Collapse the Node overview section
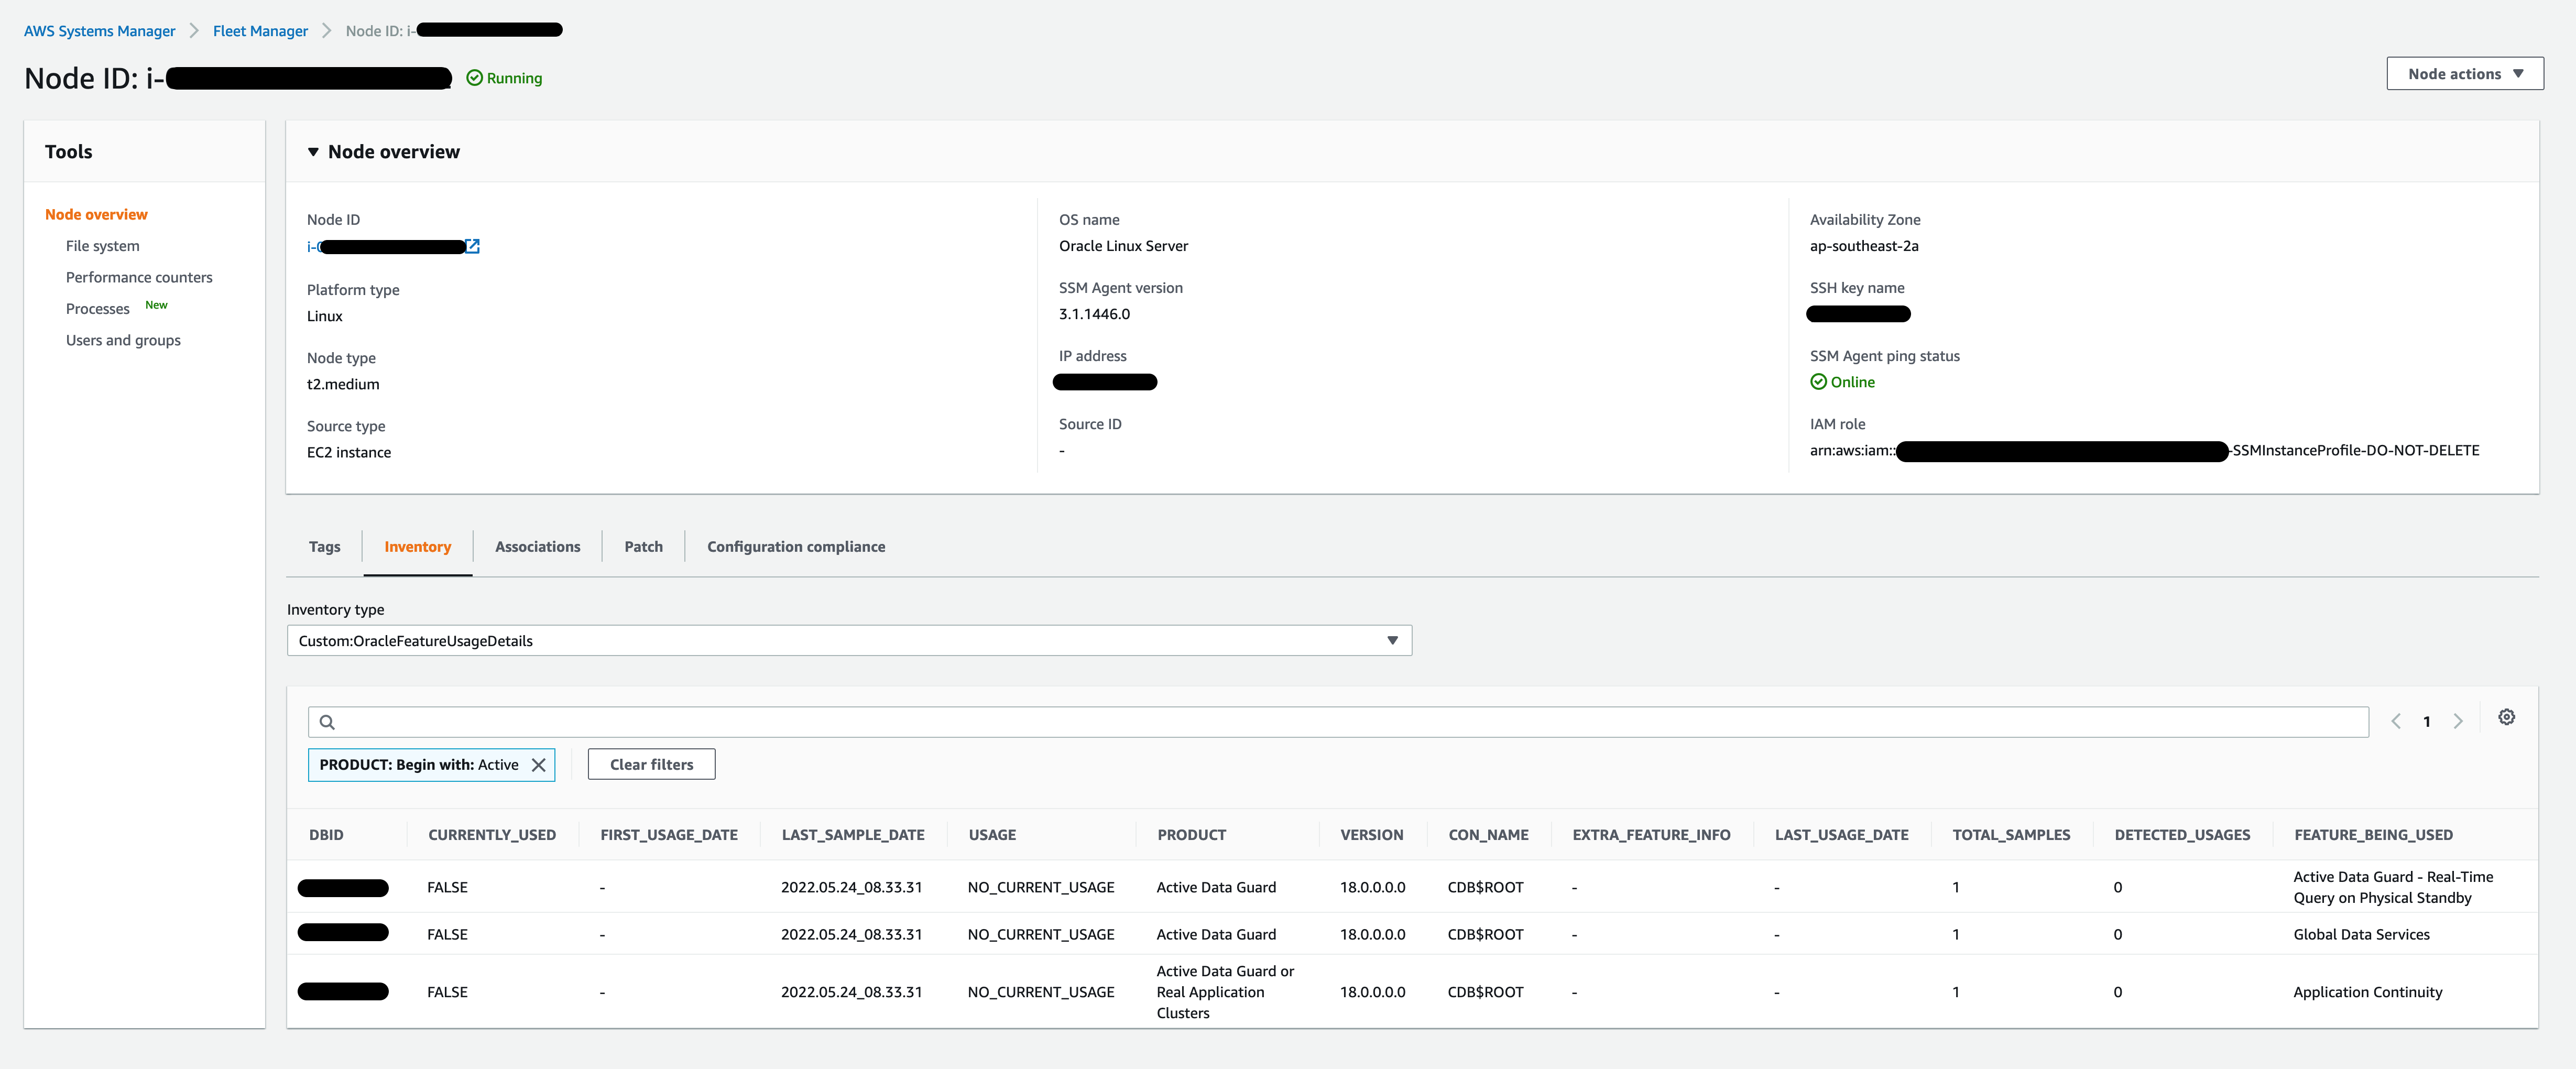Viewport: 2576px width, 1069px height. (x=313, y=152)
